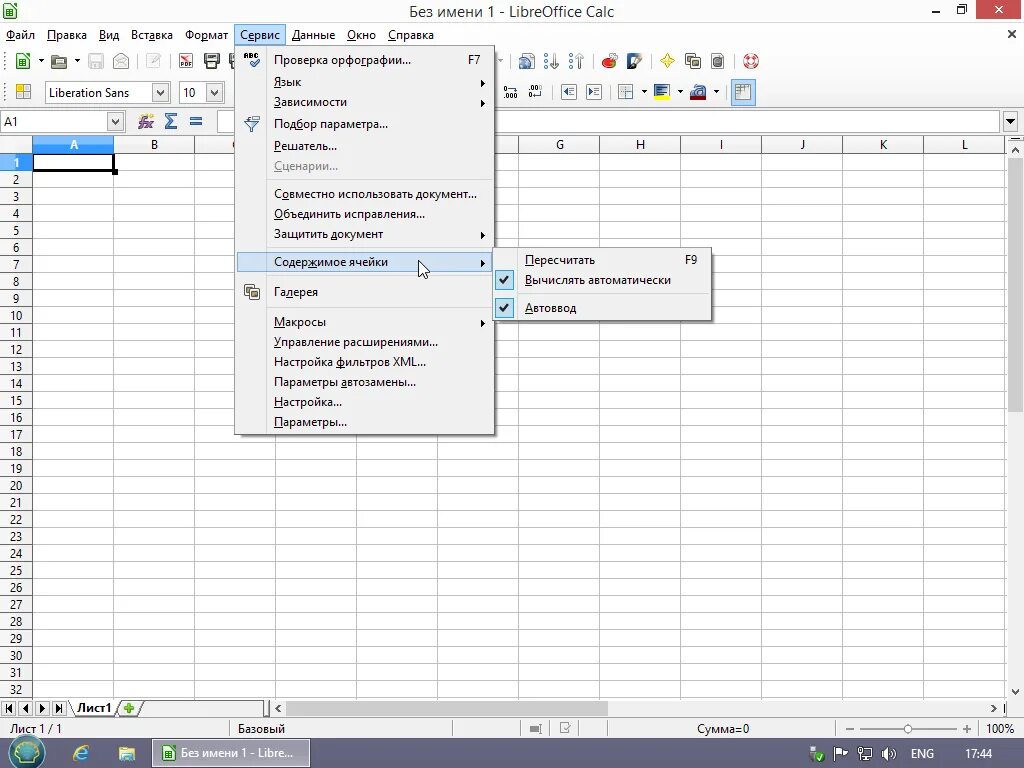The width and height of the screenshot is (1024, 768).
Task: Open the Liberation Sans font name dropdown
Action: pyautogui.click(x=161, y=93)
